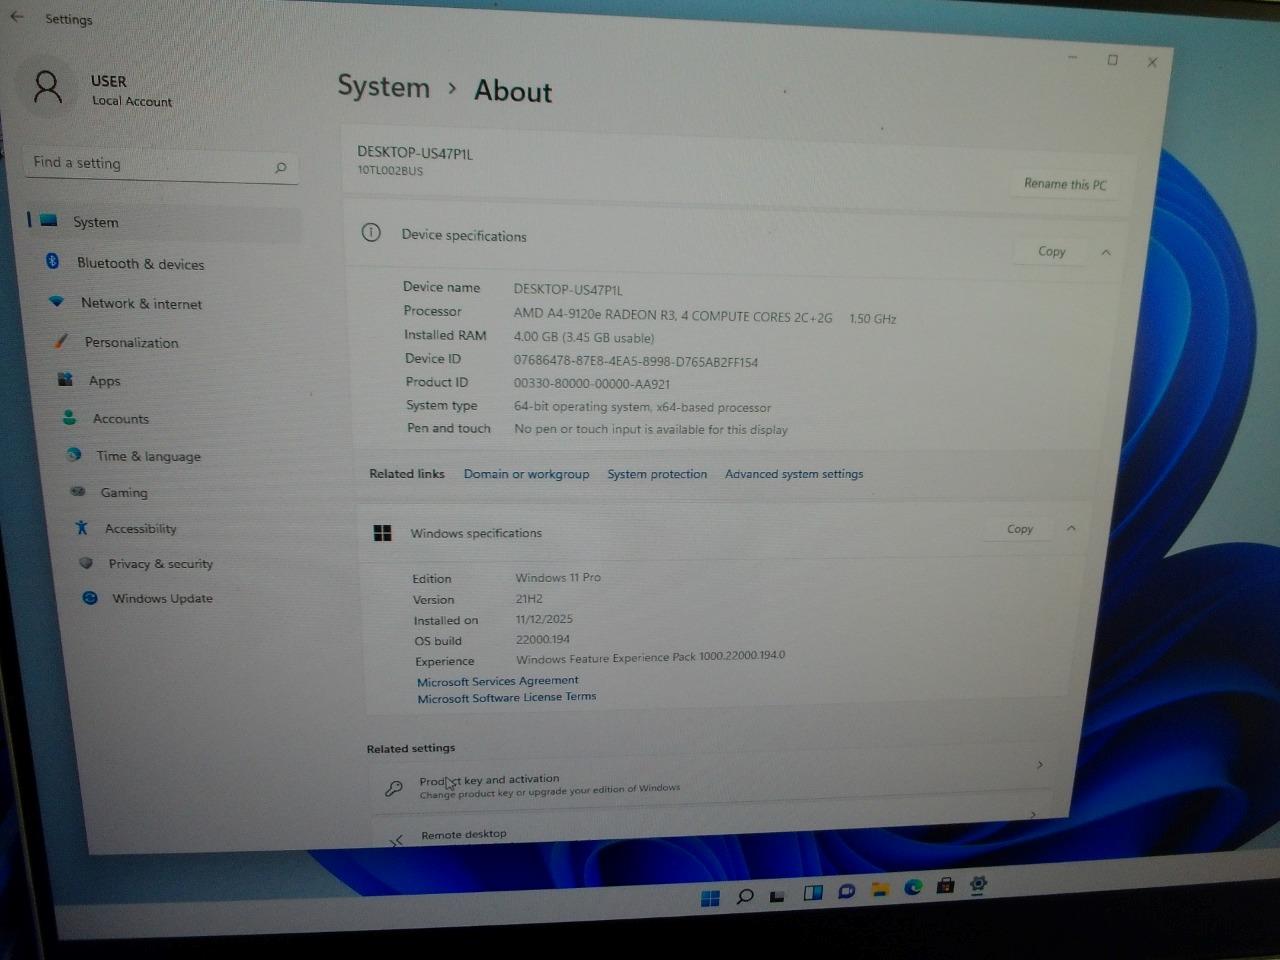This screenshot has width=1280, height=960.
Task: Collapse the Windows specifications section
Action: (x=1071, y=529)
